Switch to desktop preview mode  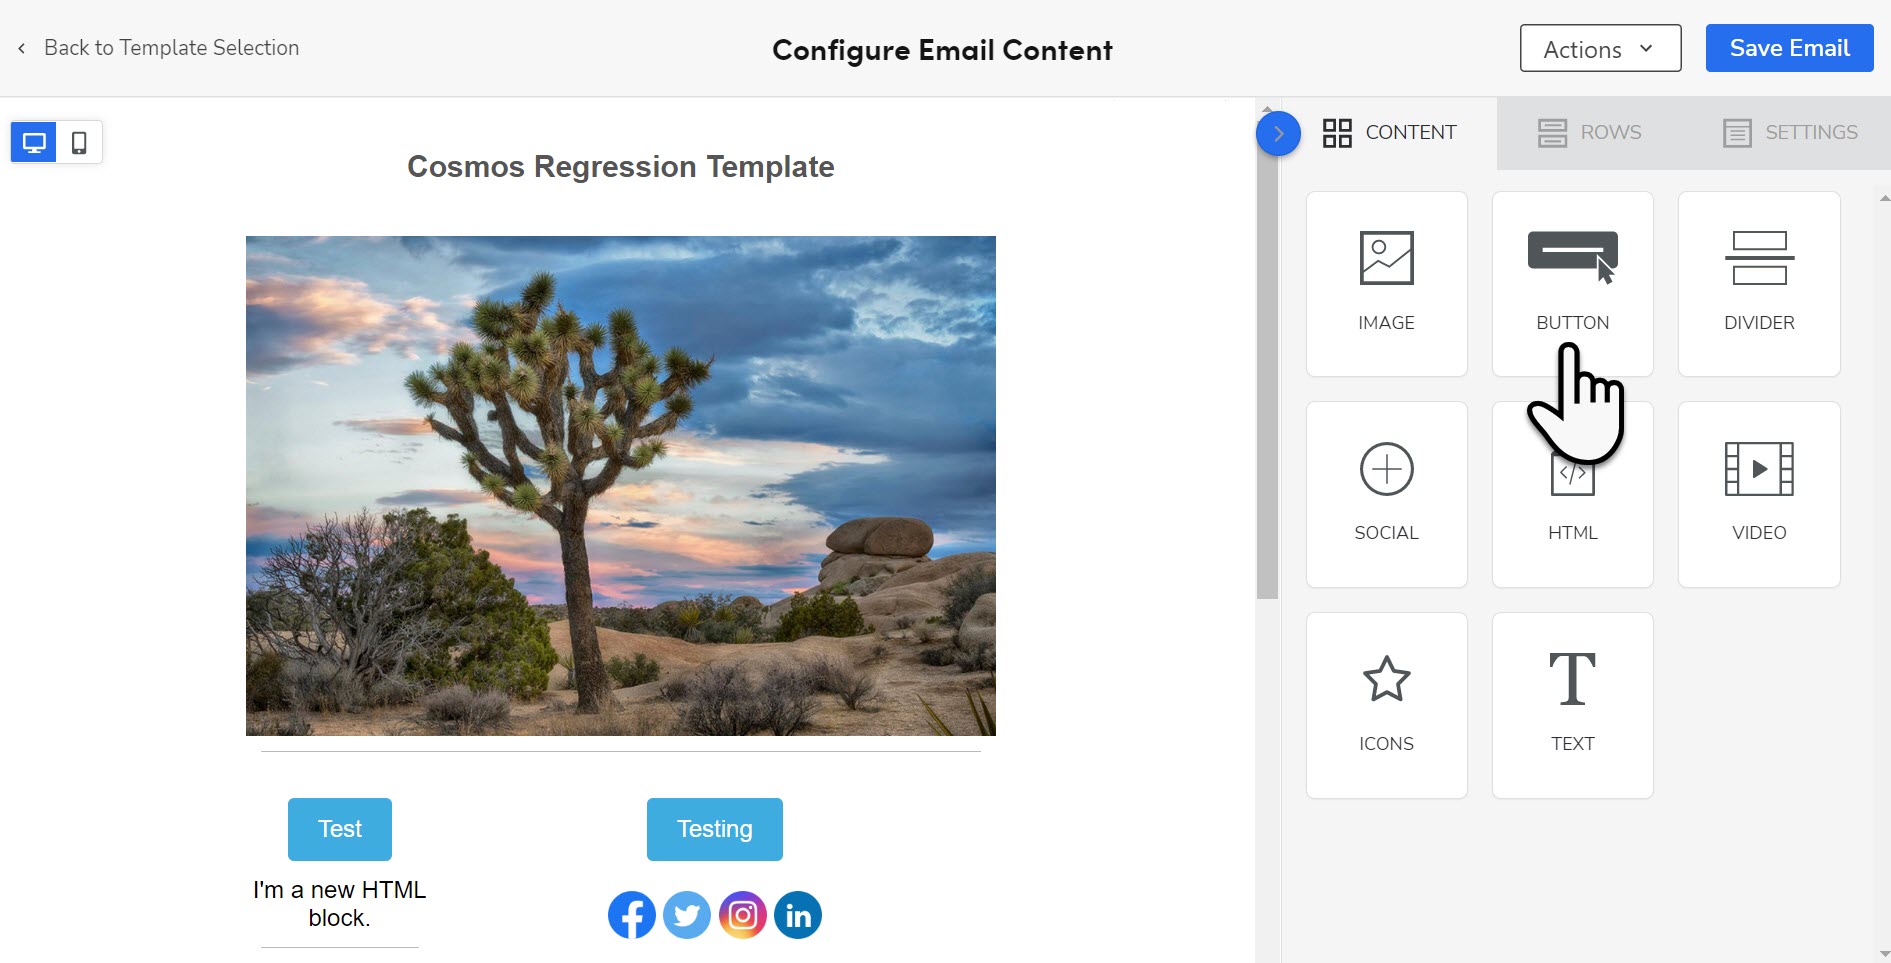click(x=34, y=142)
